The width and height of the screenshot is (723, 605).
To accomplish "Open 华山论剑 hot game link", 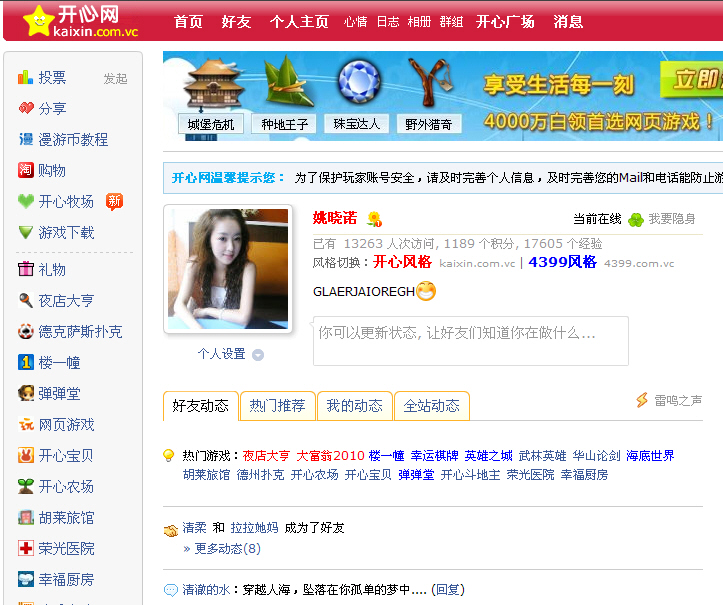I will [596, 456].
